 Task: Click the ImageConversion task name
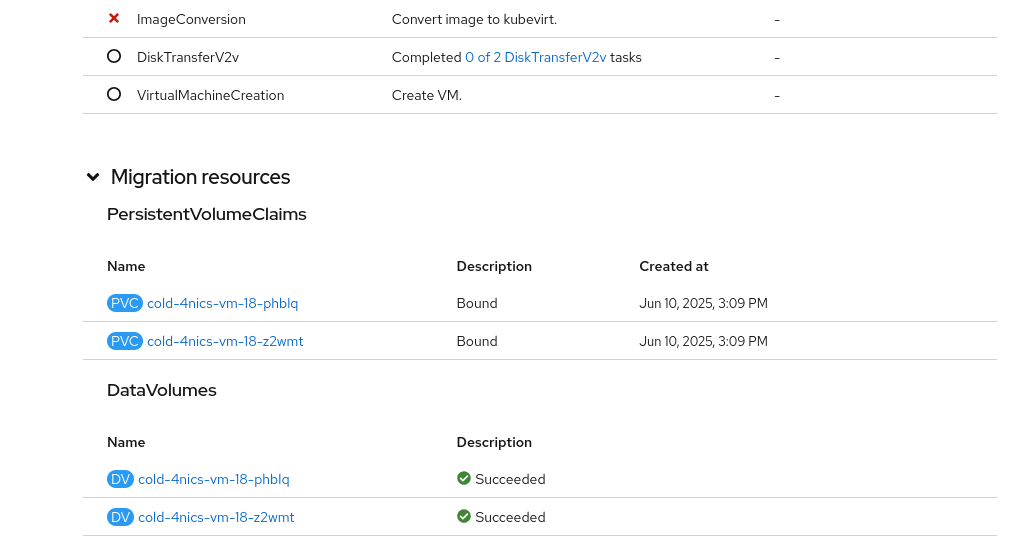[x=191, y=19]
